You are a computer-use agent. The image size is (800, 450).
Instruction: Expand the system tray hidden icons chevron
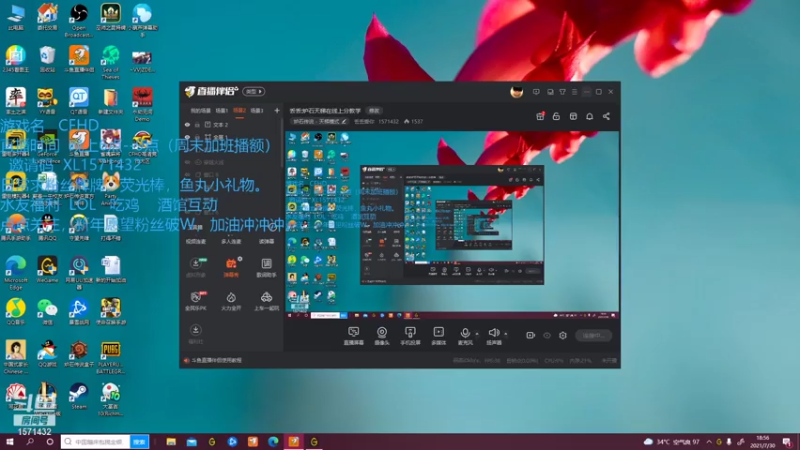pos(709,441)
